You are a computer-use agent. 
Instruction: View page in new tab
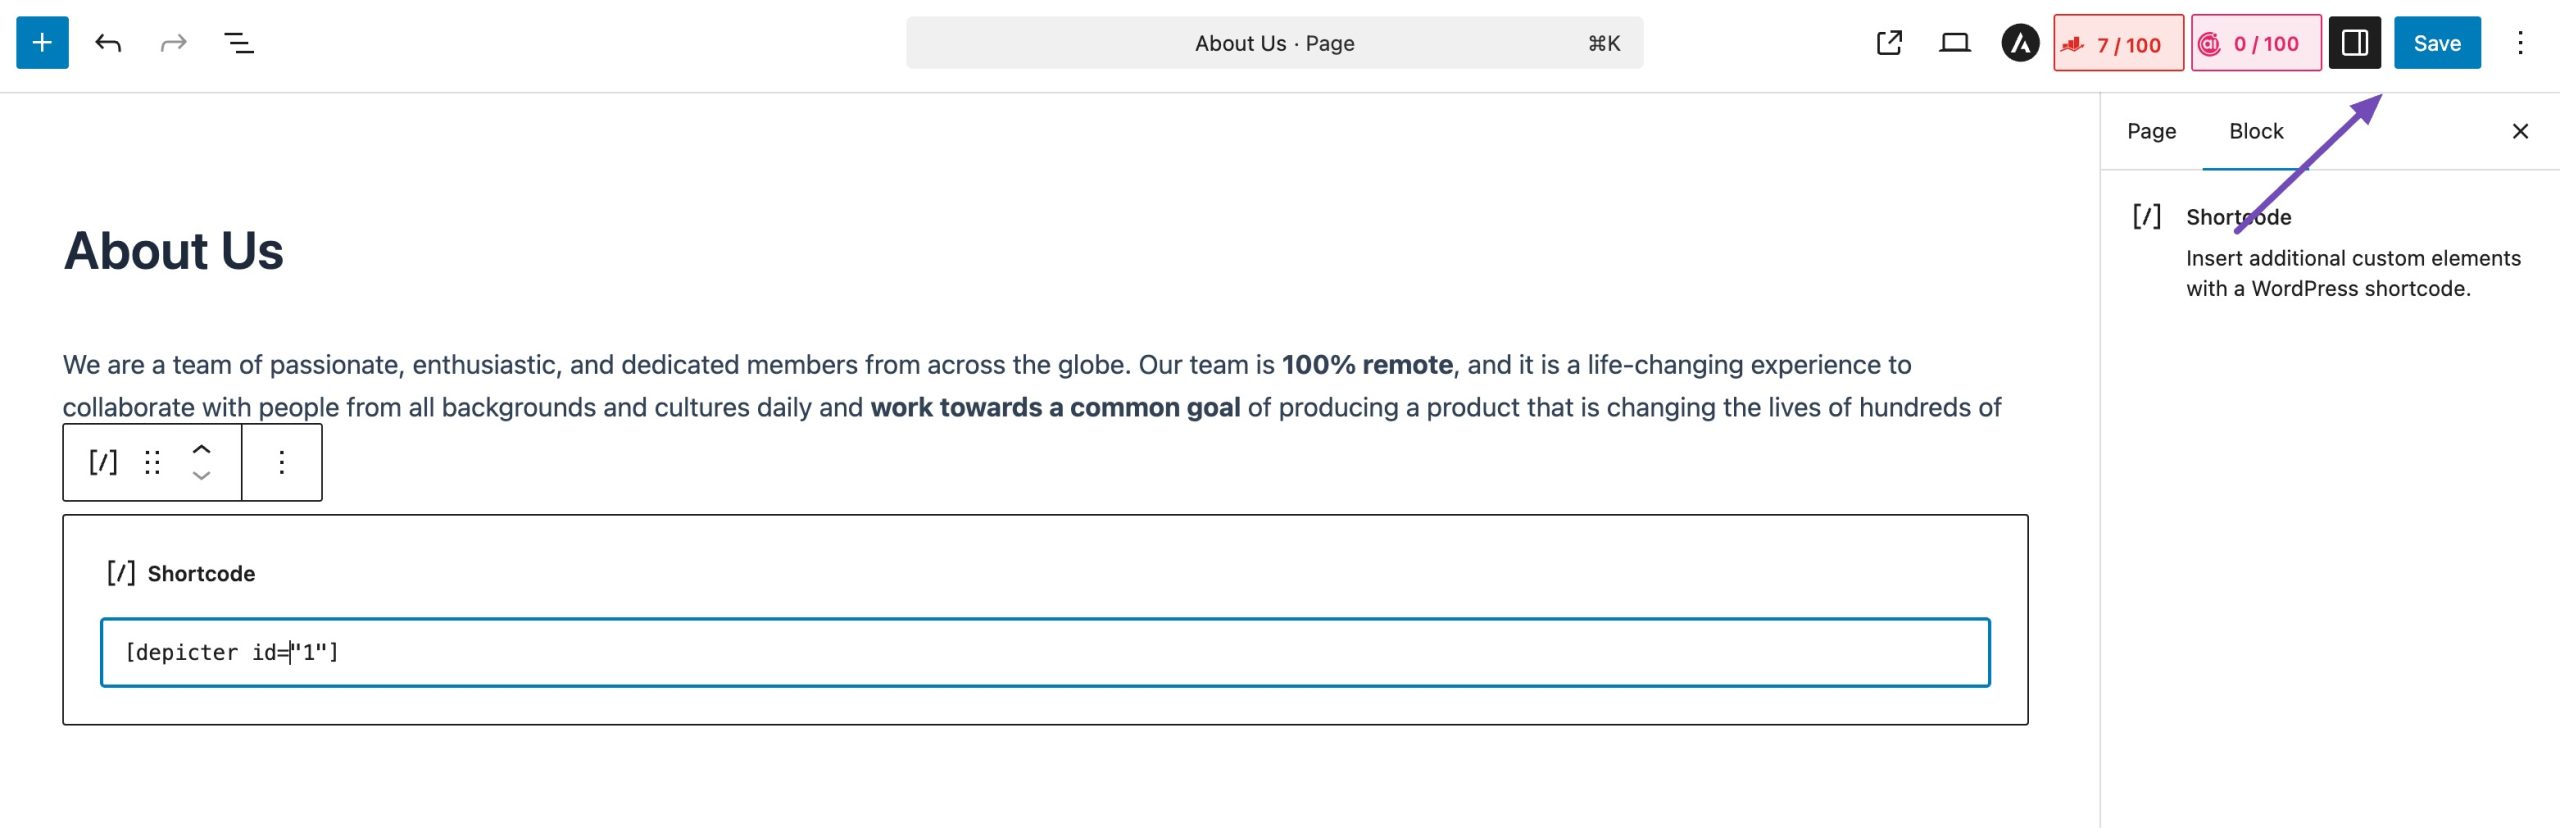[x=1889, y=43]
